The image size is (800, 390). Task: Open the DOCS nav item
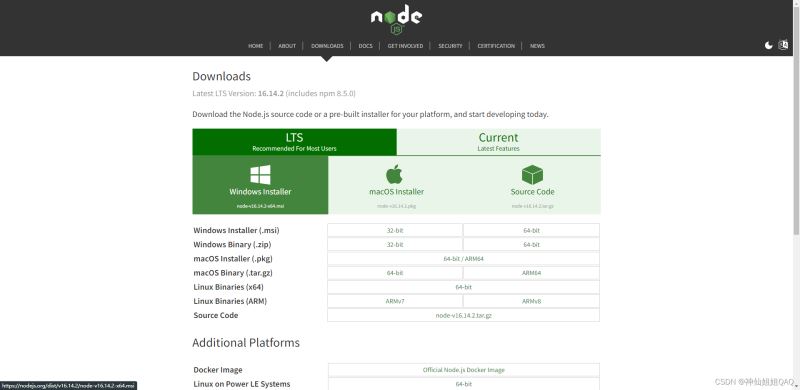pyautogui.click(x=365, y=46)
